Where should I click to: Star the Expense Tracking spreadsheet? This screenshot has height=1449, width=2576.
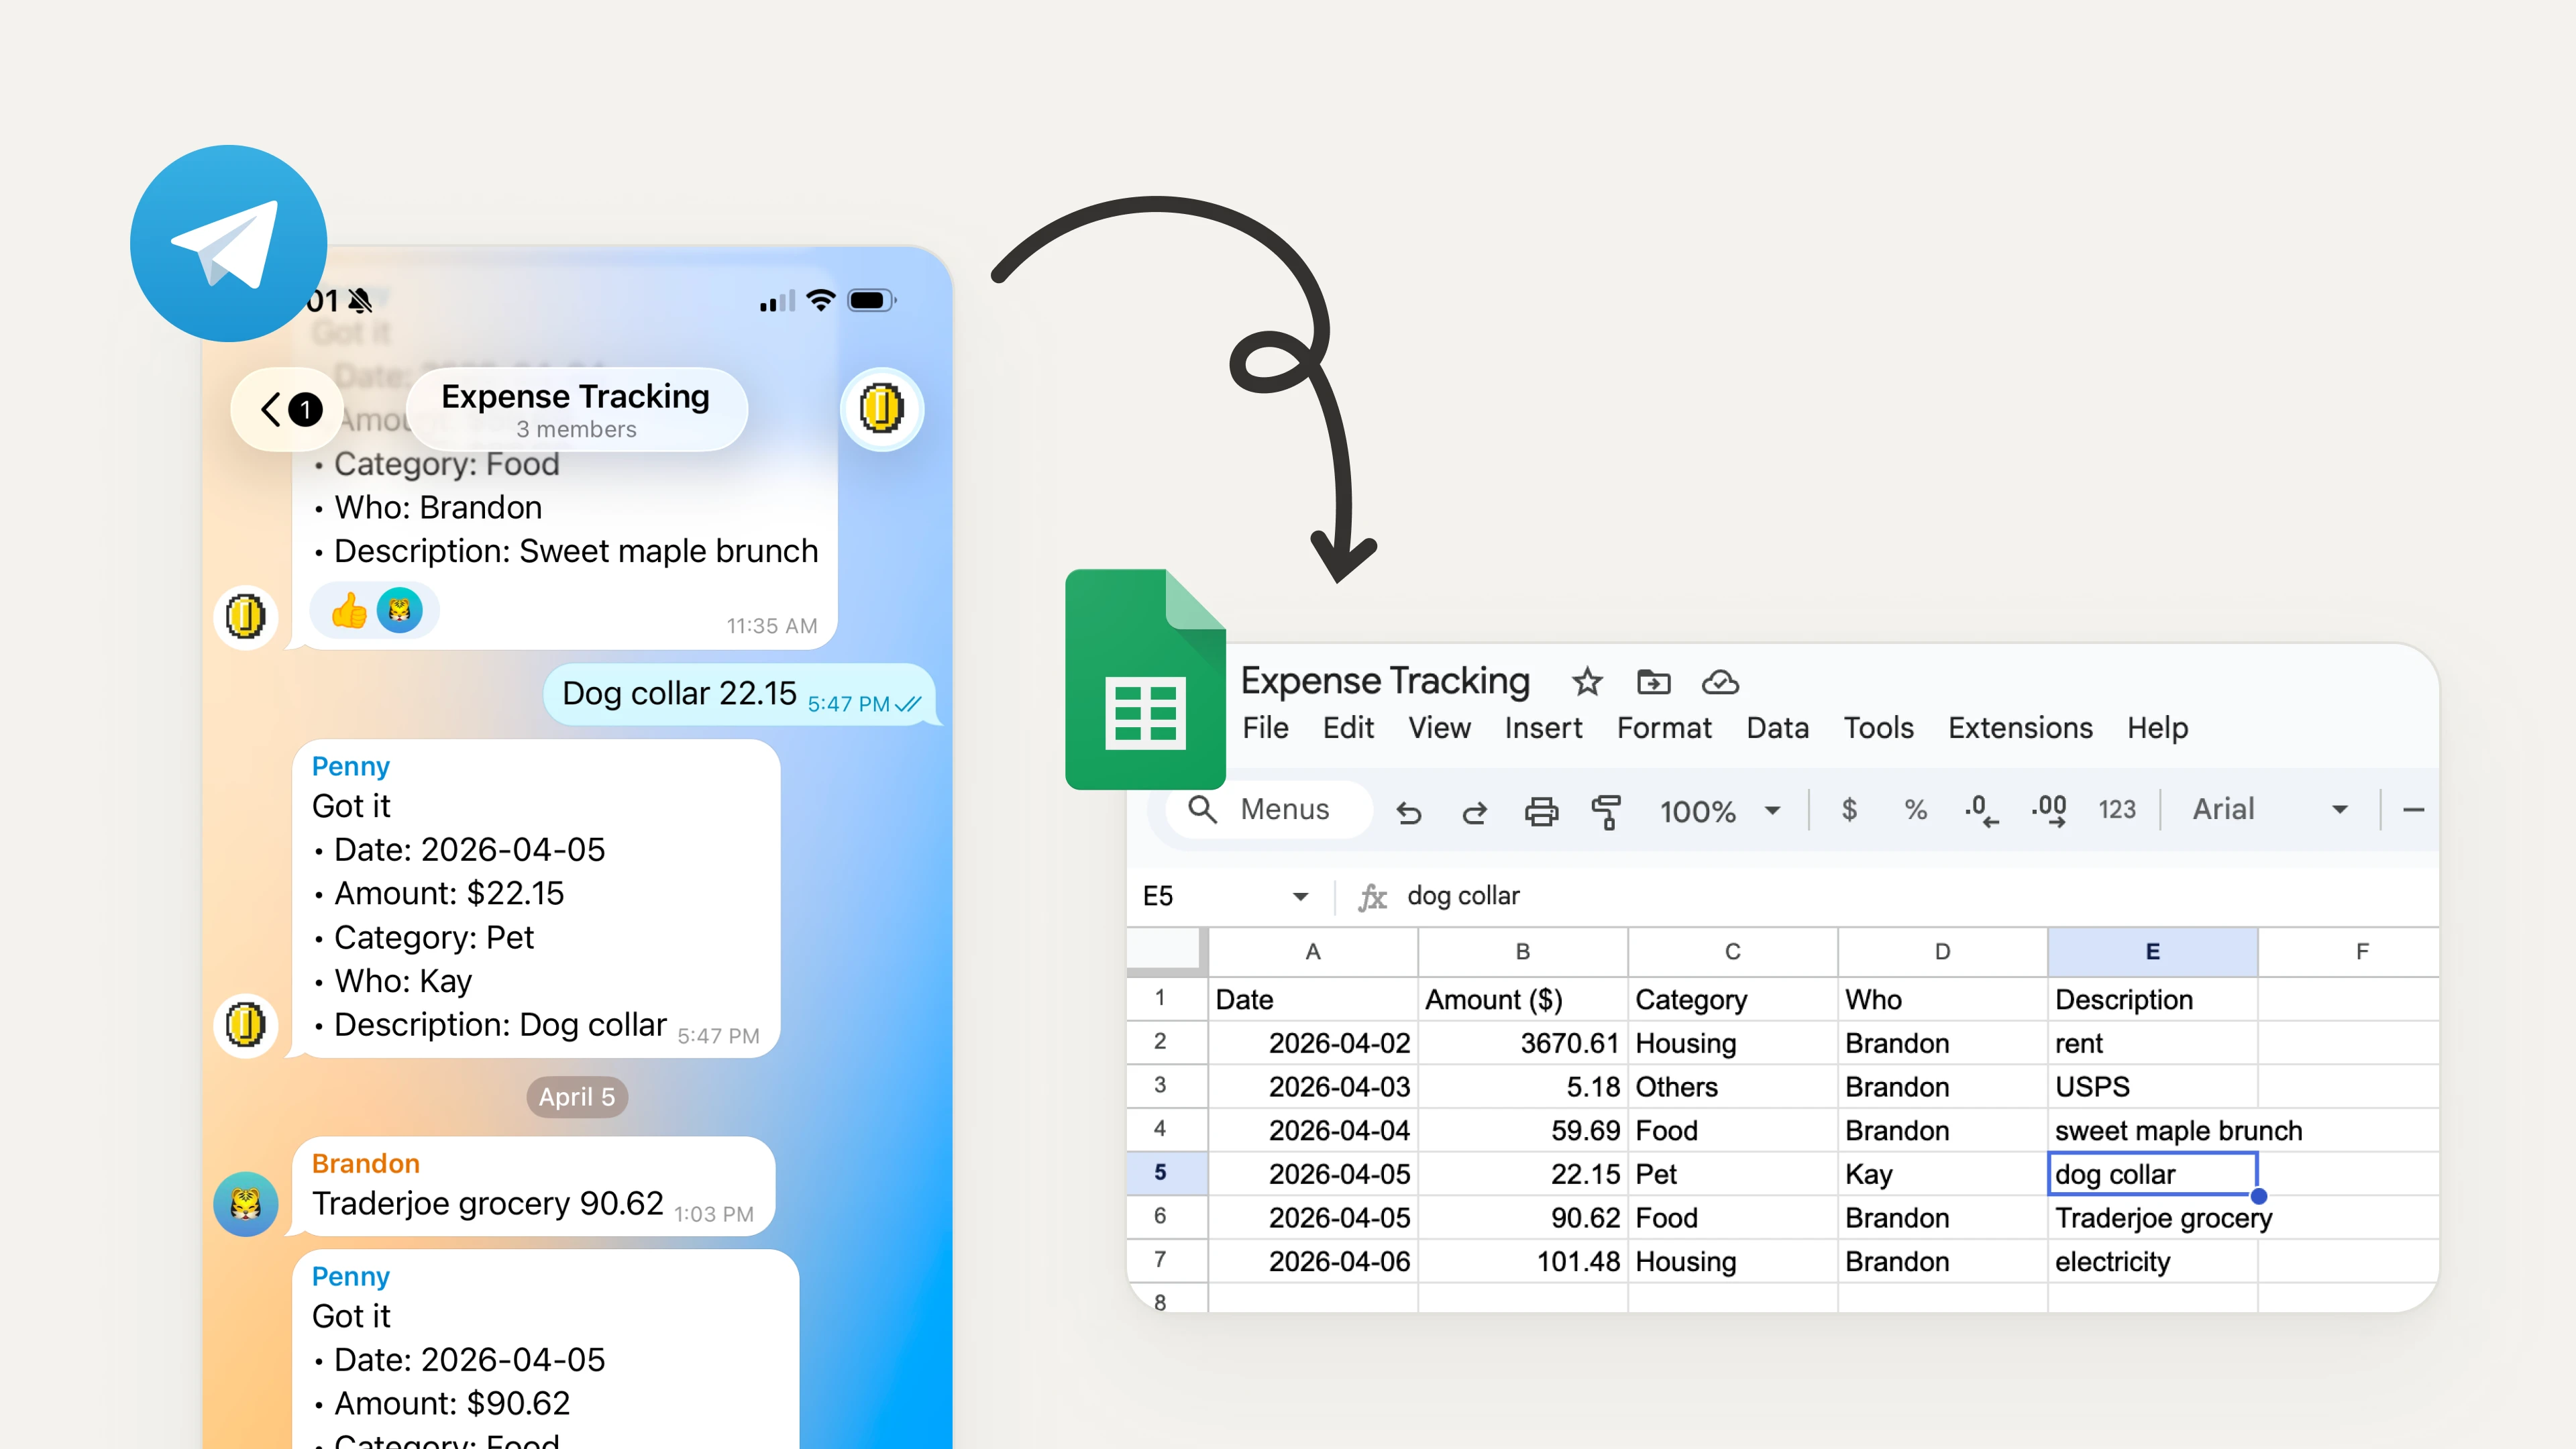click(1587, 682)
